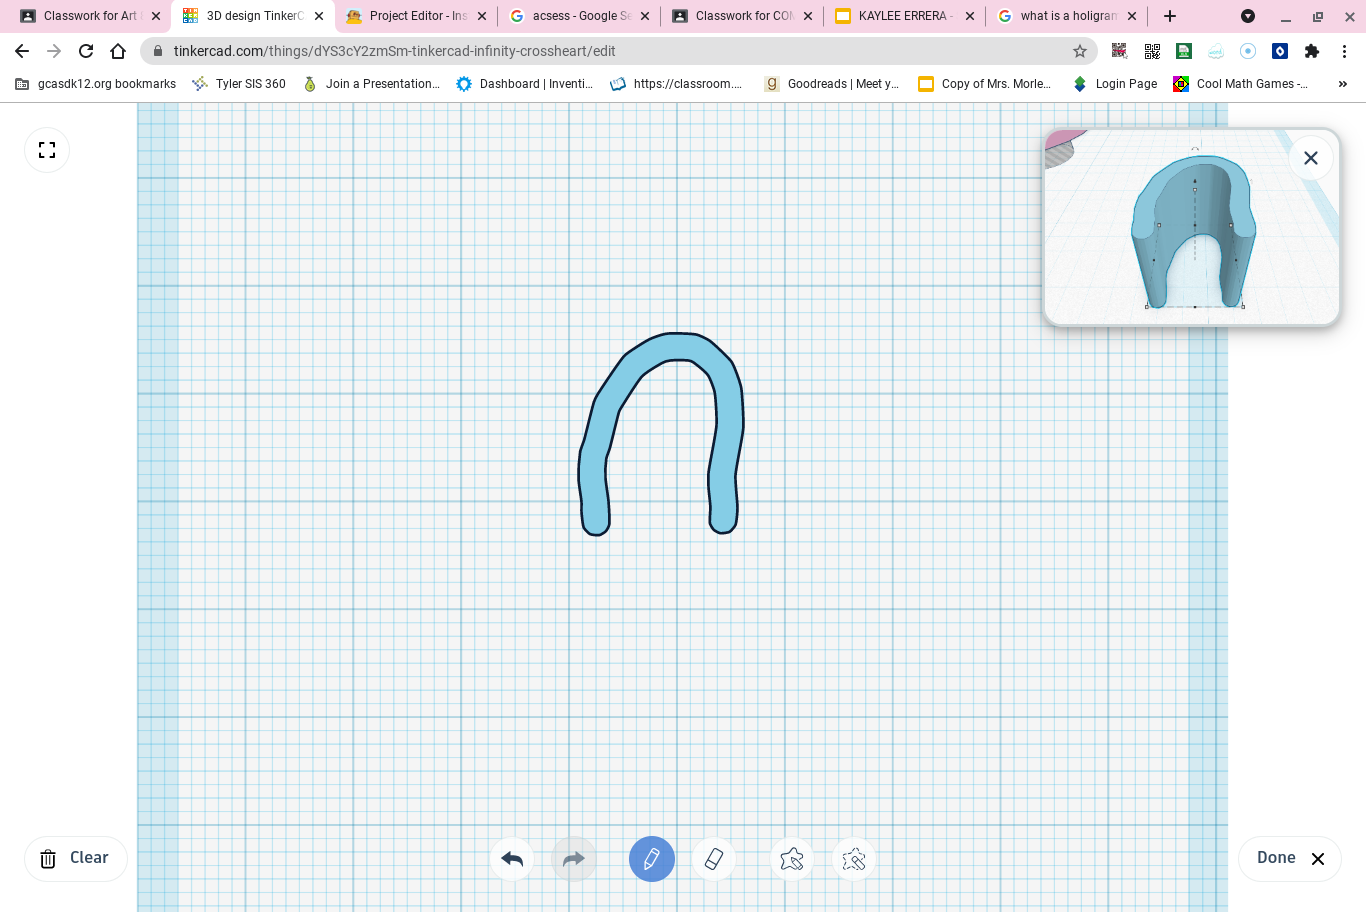The width and height of the screenshot is (1366, 912).
Task: Open Join a Presentation bookmark
Action: tap(371, 84)
